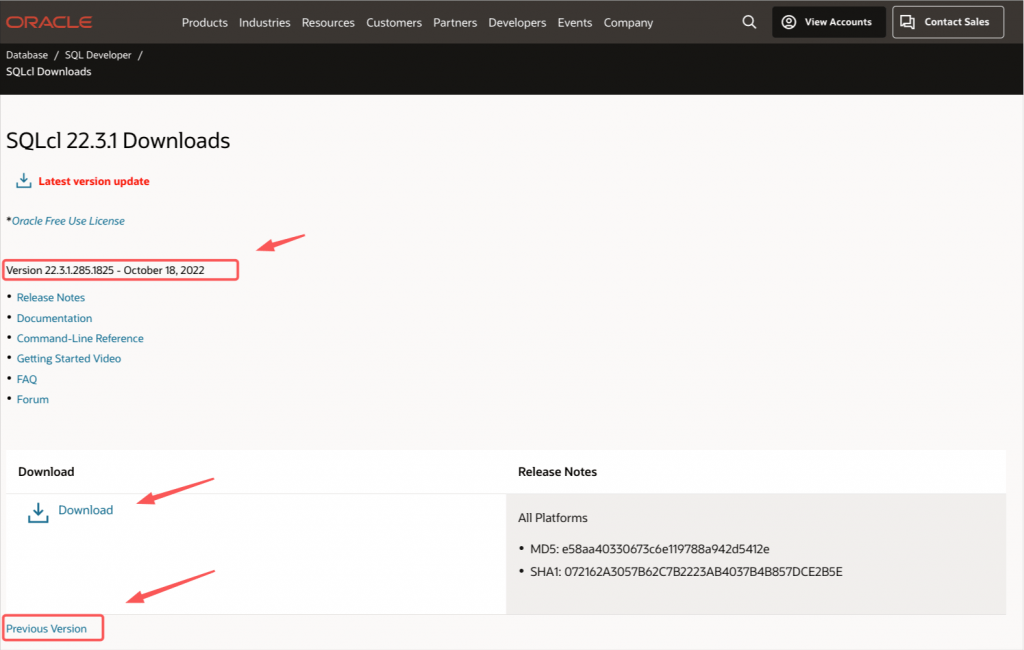Go to SQL Developer breadcrumb
This screenshot has width=1024, height=650.
point(98,55)
